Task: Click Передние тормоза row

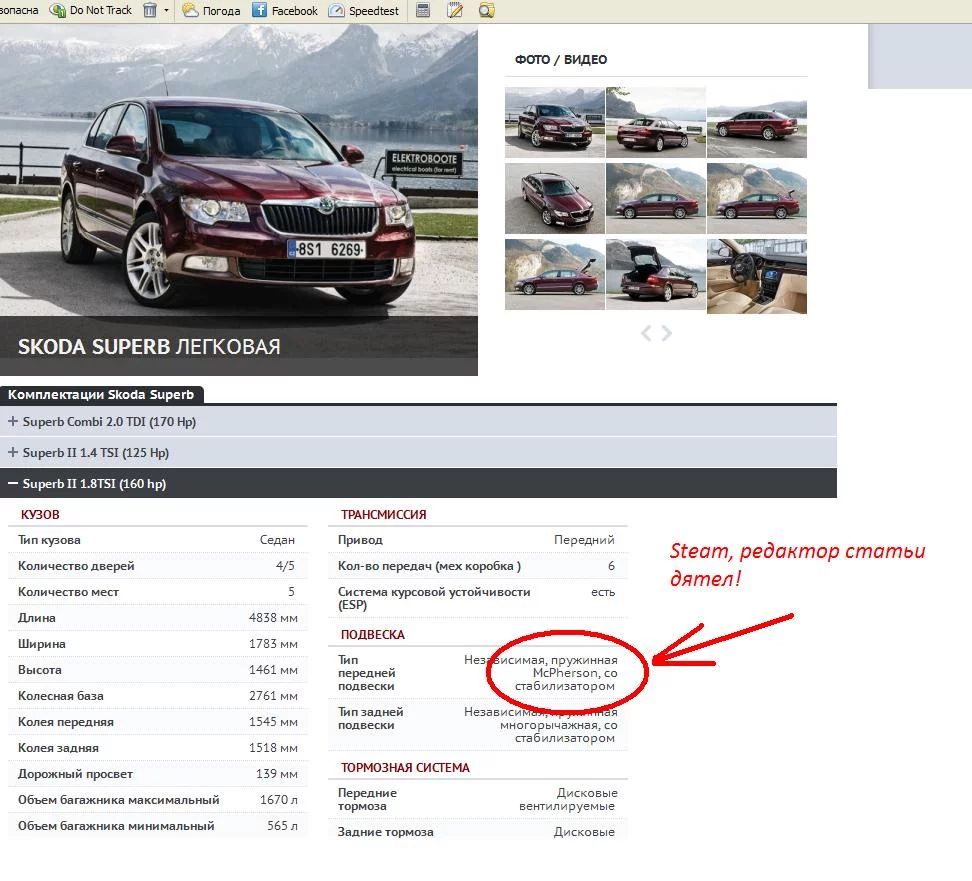Action: pos(478,800)
